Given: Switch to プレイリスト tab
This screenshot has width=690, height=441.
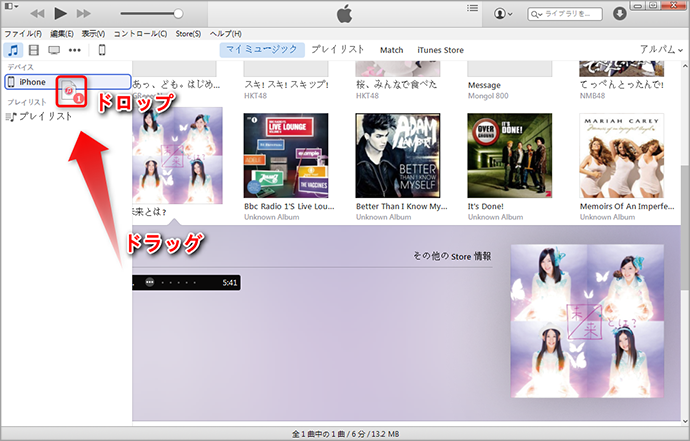Looking at the screenshot, I should coord(338,50).
